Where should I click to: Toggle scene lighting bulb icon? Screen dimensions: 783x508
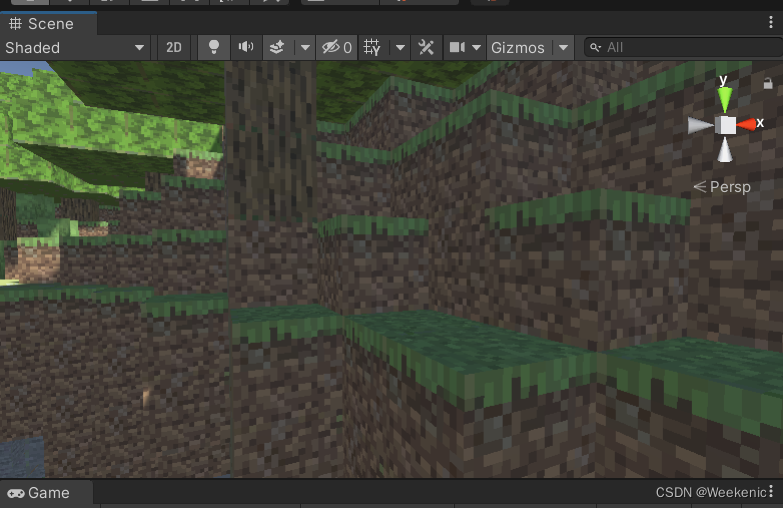pyautogui.click(x=214, y=47)
